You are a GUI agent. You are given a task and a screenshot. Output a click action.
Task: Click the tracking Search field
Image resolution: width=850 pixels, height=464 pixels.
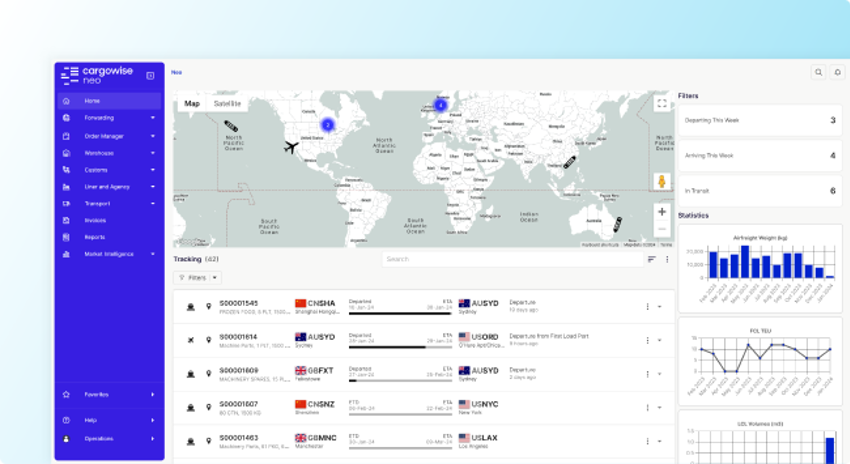point(510,259)
